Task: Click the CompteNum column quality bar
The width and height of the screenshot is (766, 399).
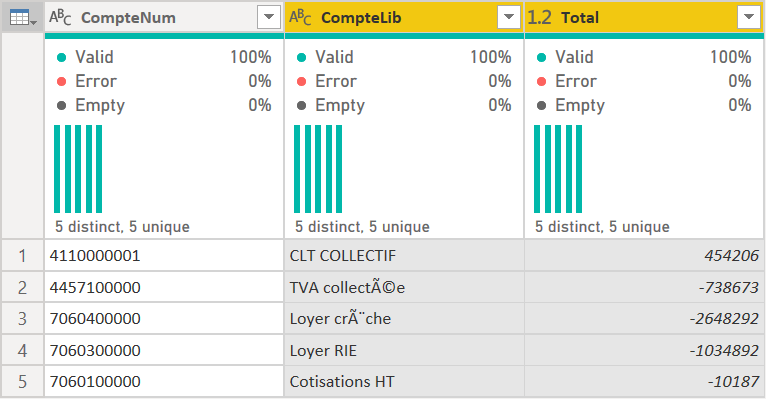Action: (164, 36)
